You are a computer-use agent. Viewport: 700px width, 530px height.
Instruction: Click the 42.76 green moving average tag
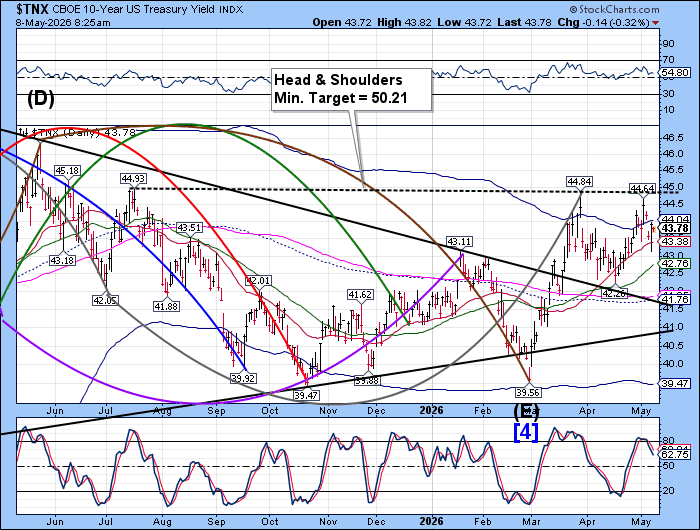coord(675,263)
